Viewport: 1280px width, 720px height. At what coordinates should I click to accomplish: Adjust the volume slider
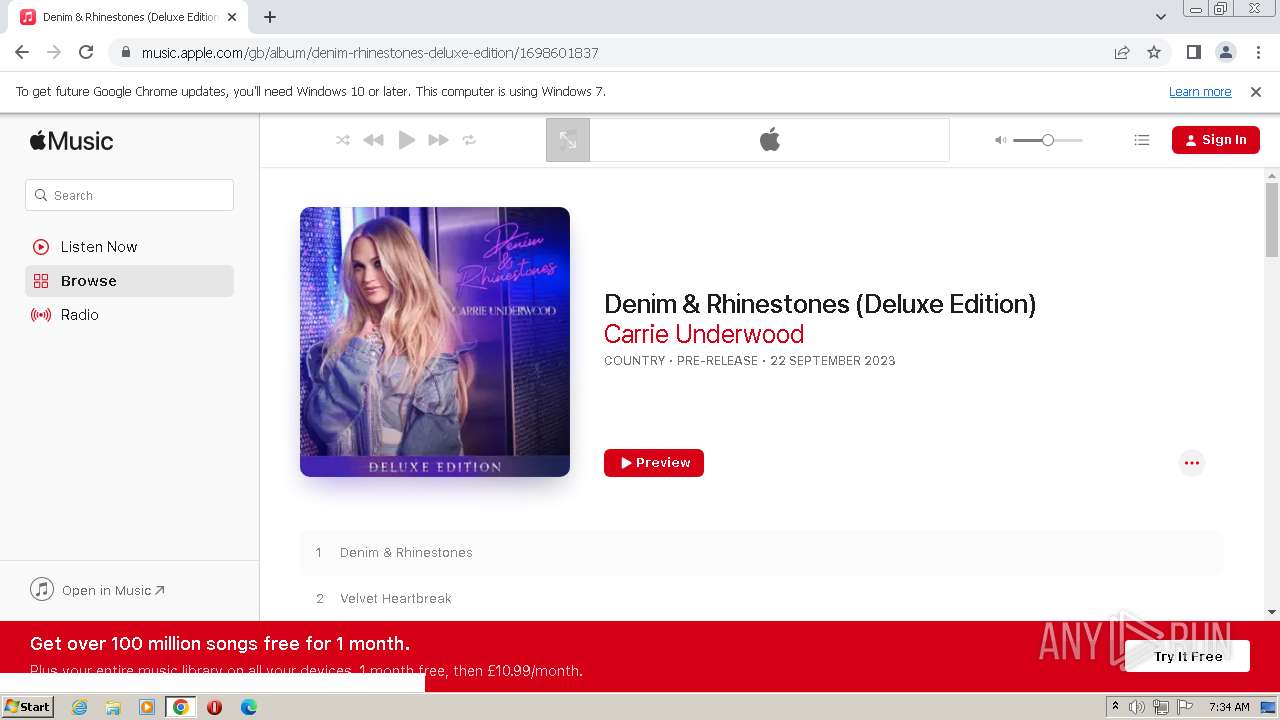(1047, 140)
